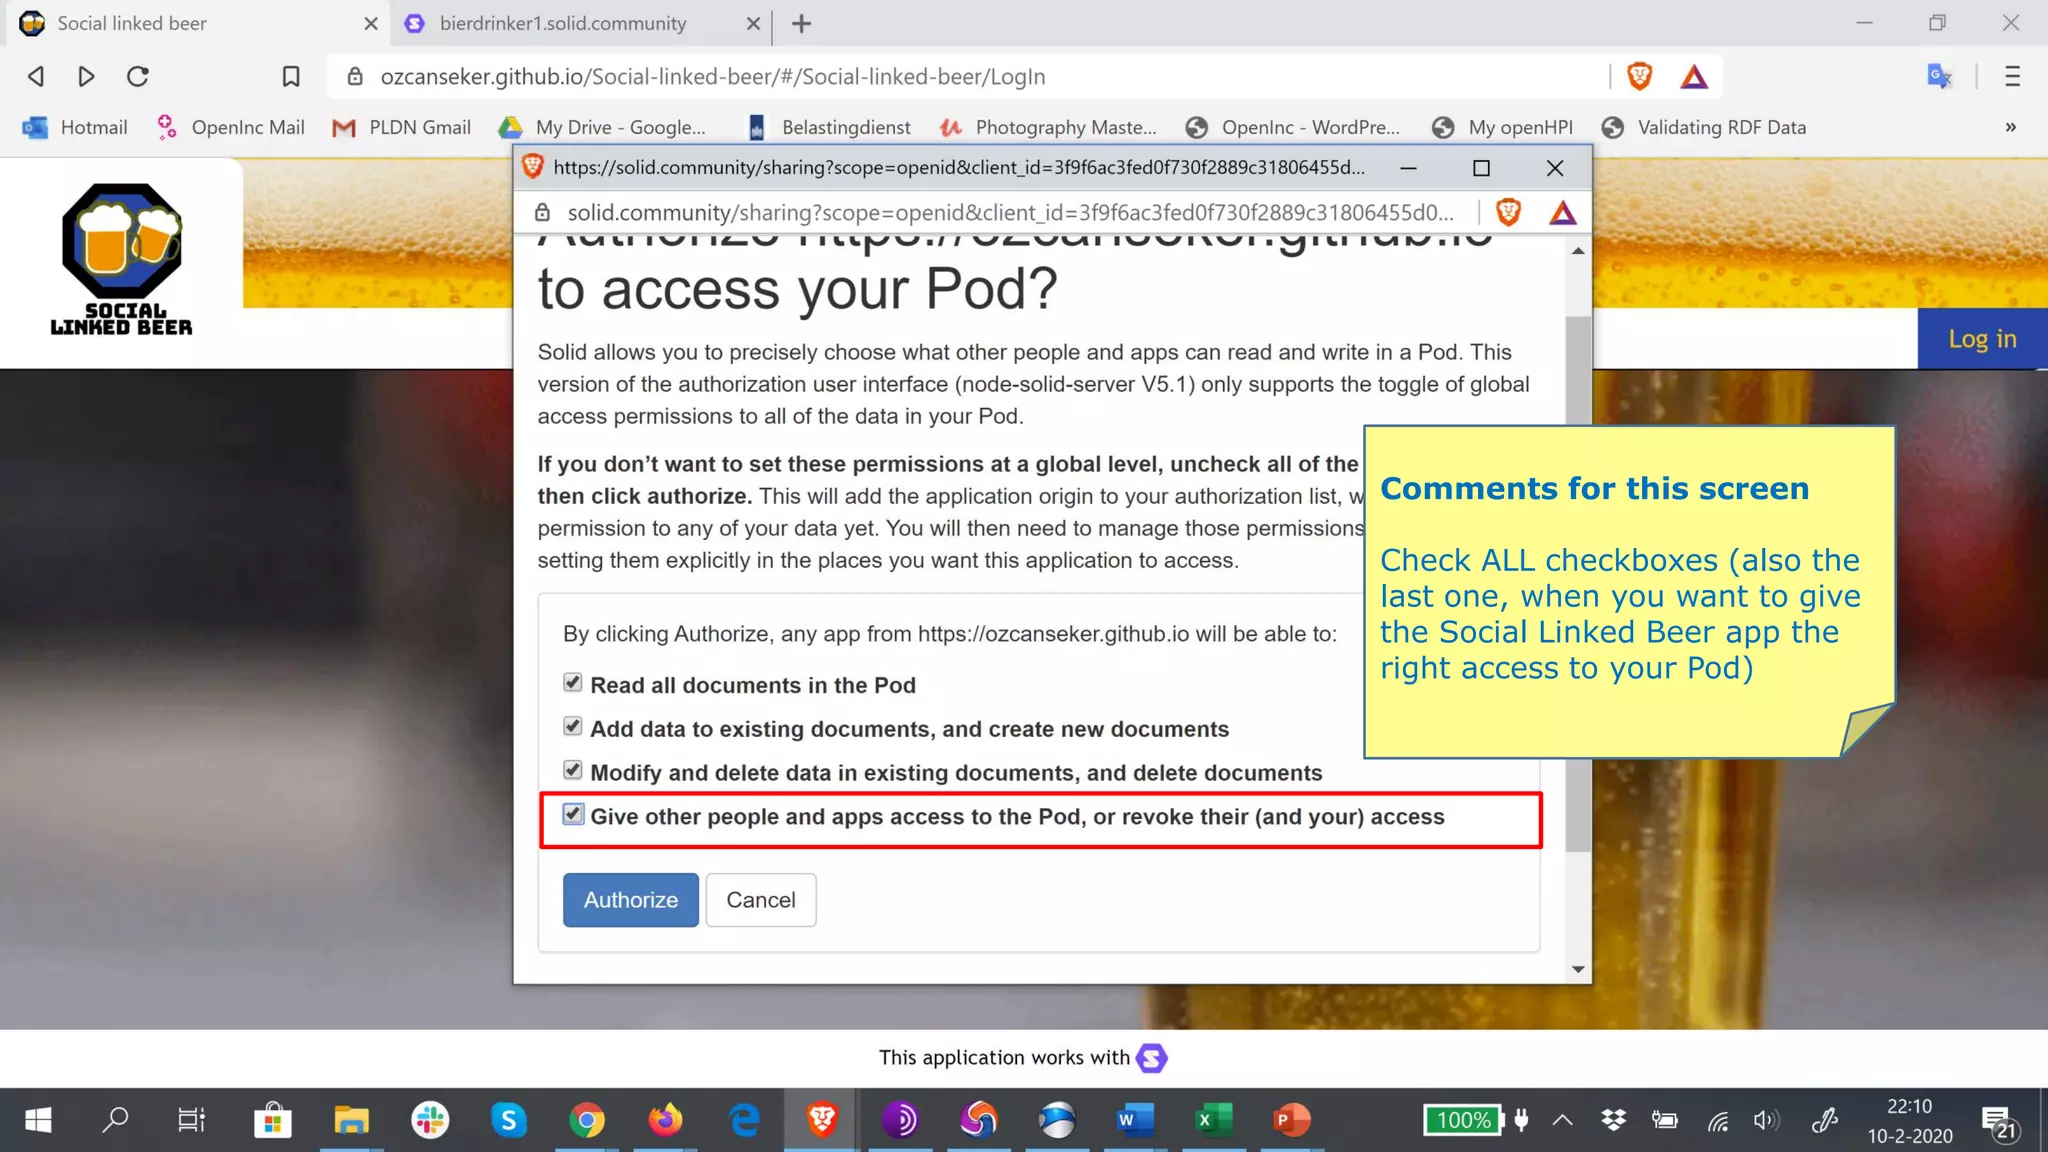Open Task View on the taskbar

(x=191, y=1120)
